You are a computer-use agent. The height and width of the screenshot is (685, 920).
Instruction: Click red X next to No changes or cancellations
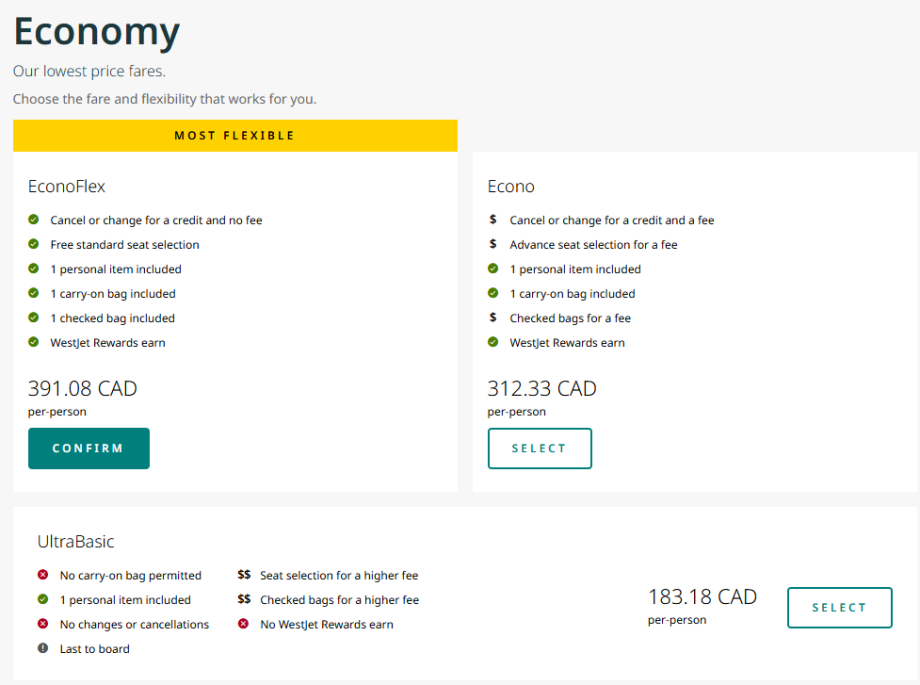coord(43,624)
